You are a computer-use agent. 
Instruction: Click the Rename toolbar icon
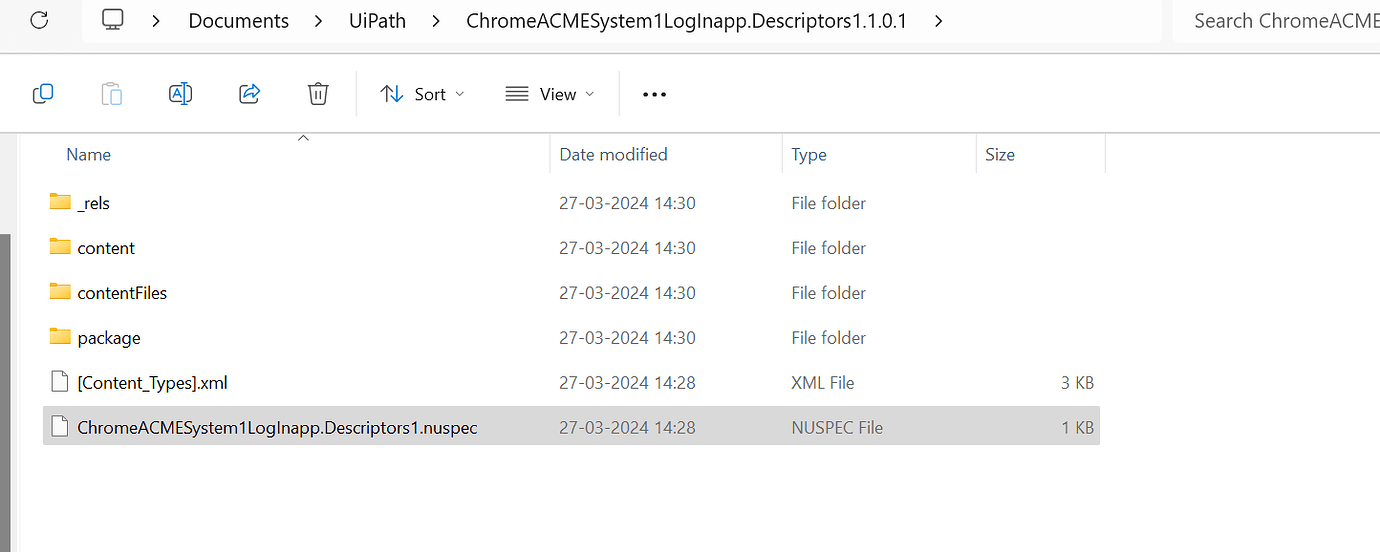tap(180, 94)
